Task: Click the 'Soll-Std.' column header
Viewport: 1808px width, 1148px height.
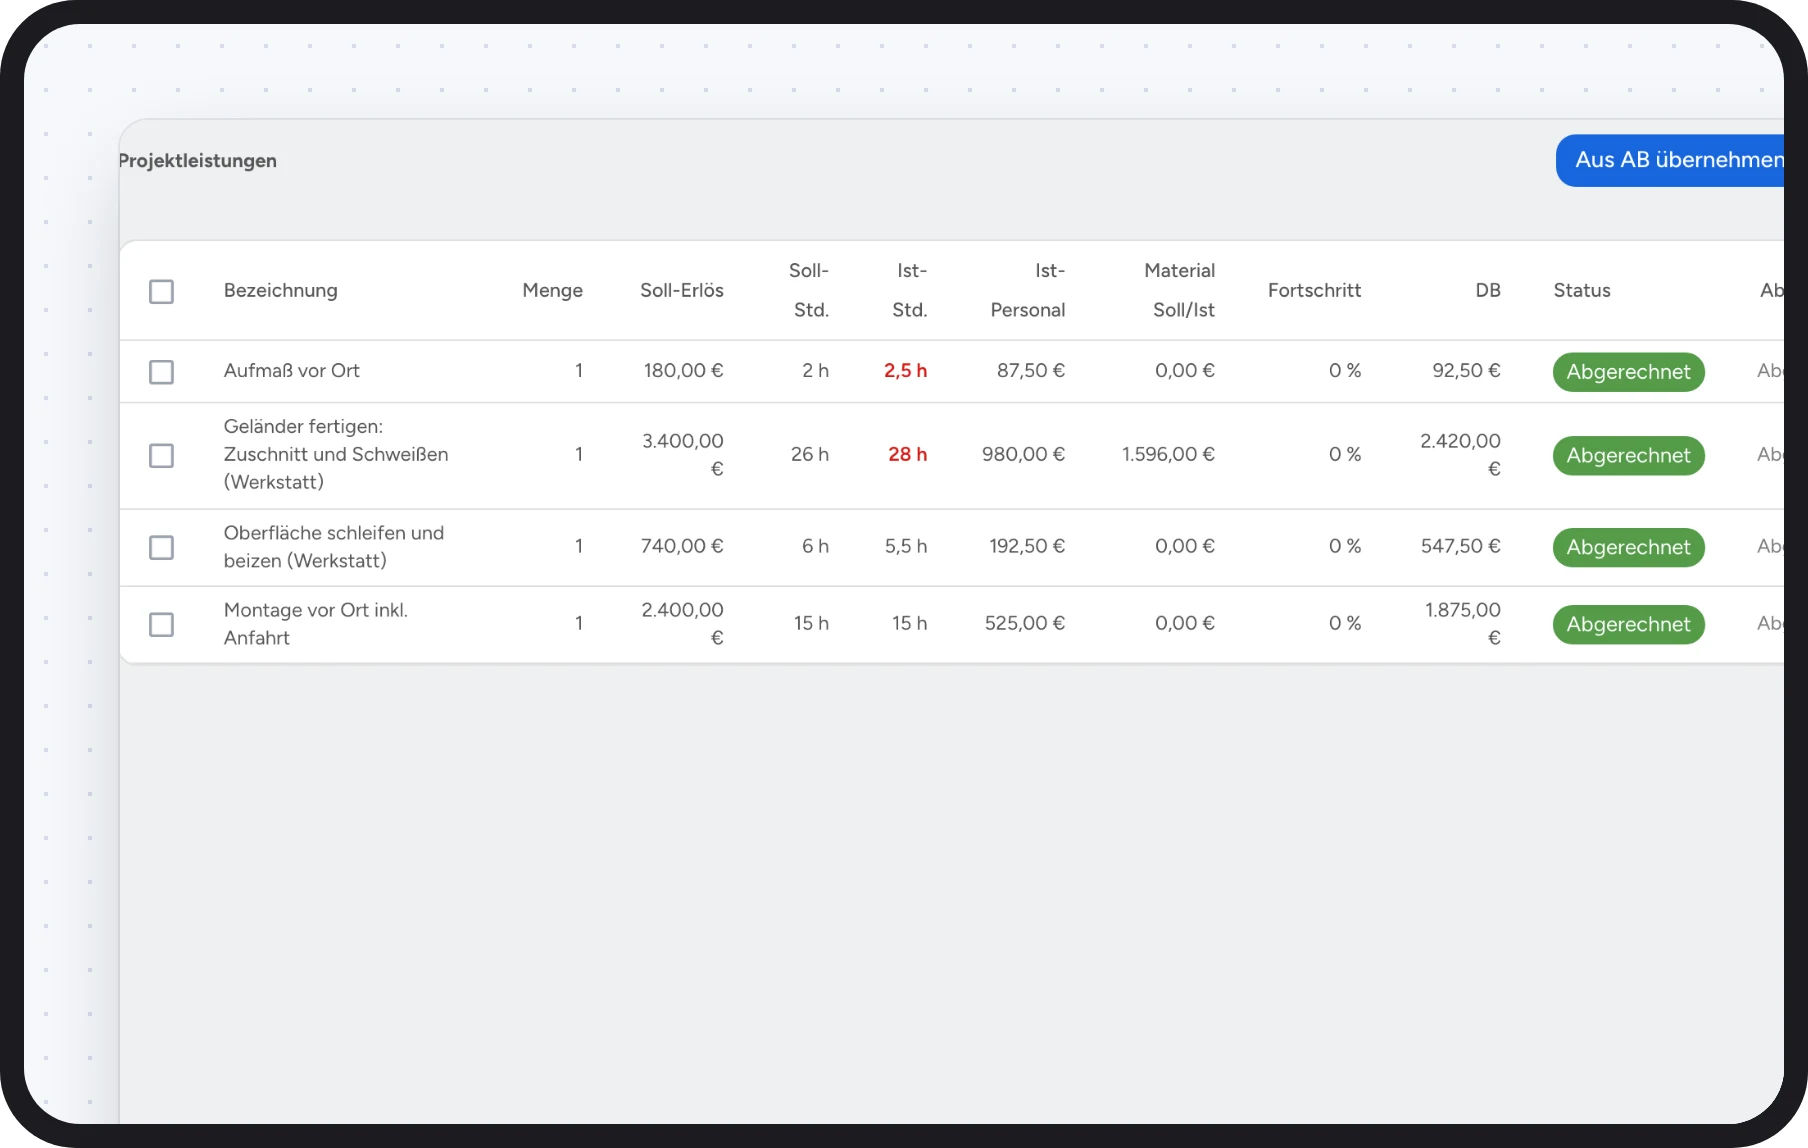Action: coord(810,290)
